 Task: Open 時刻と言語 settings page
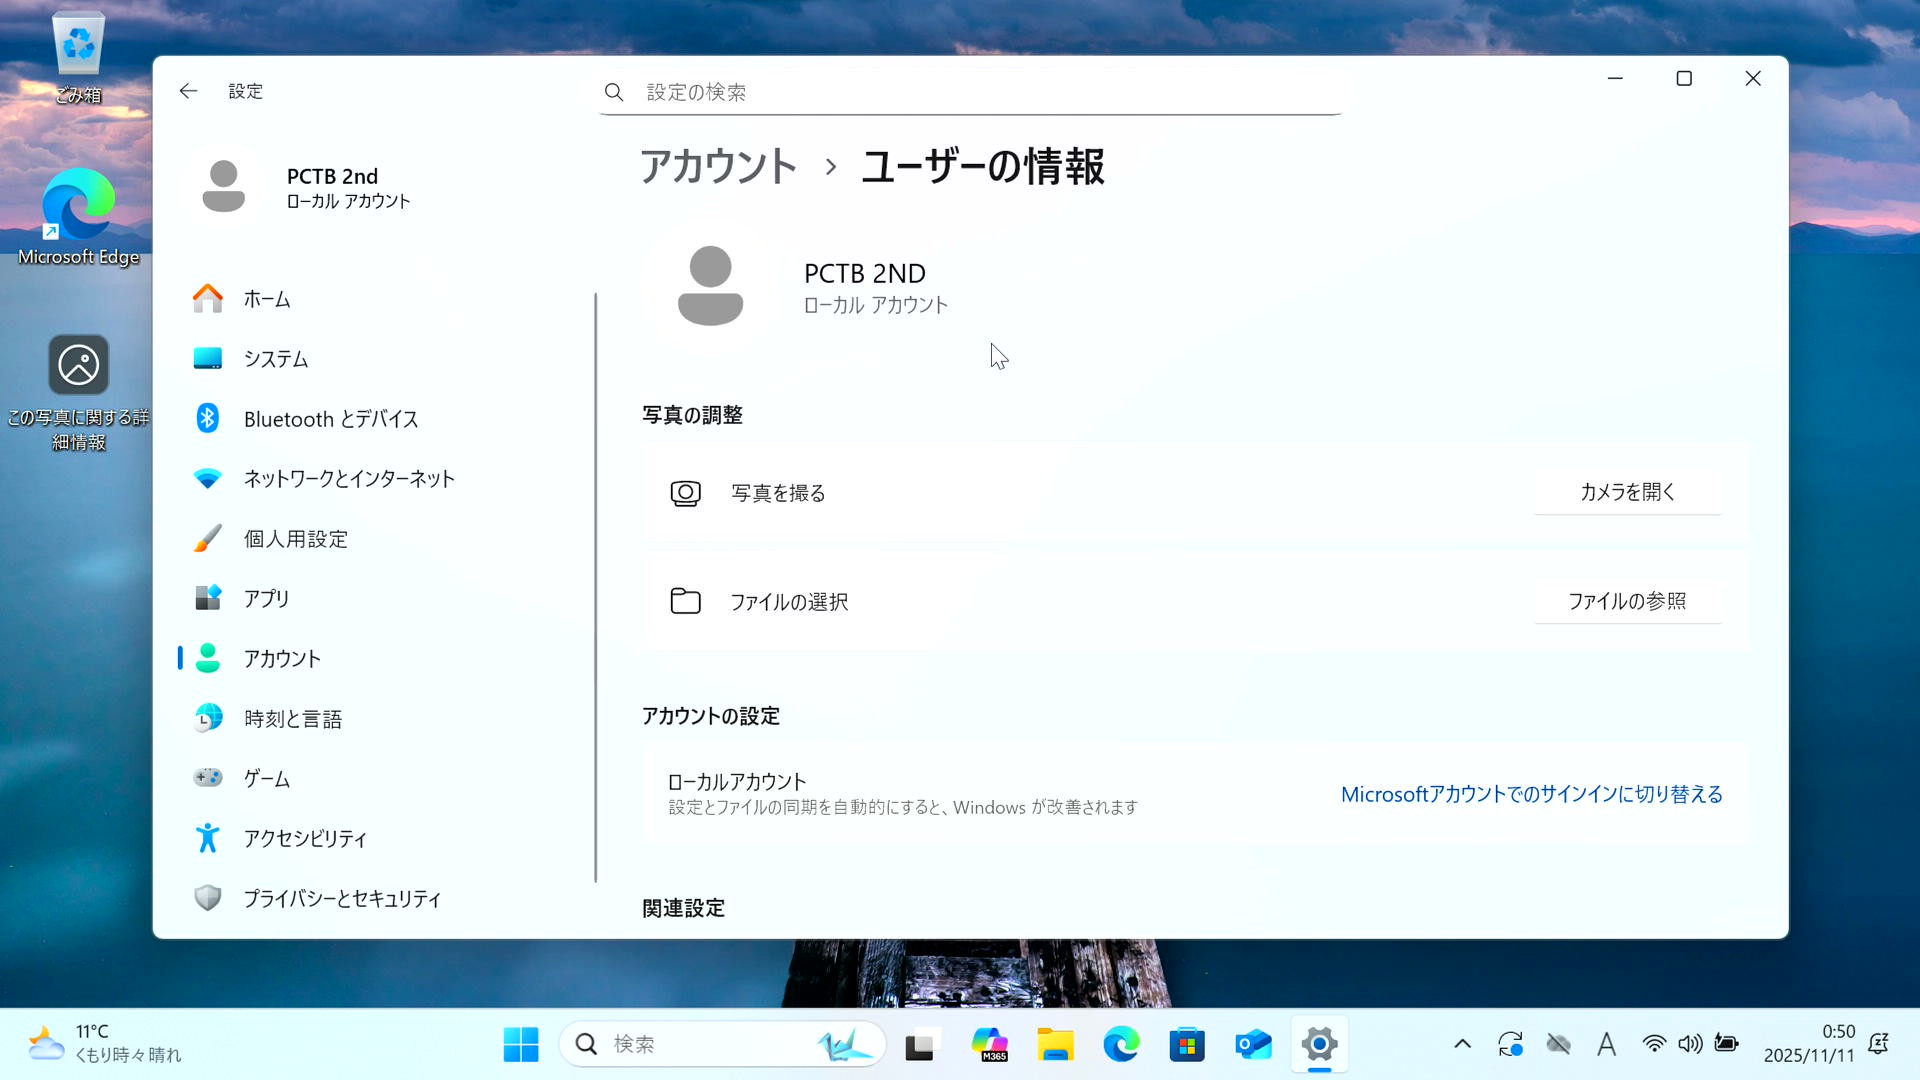[x=292, y=719]
